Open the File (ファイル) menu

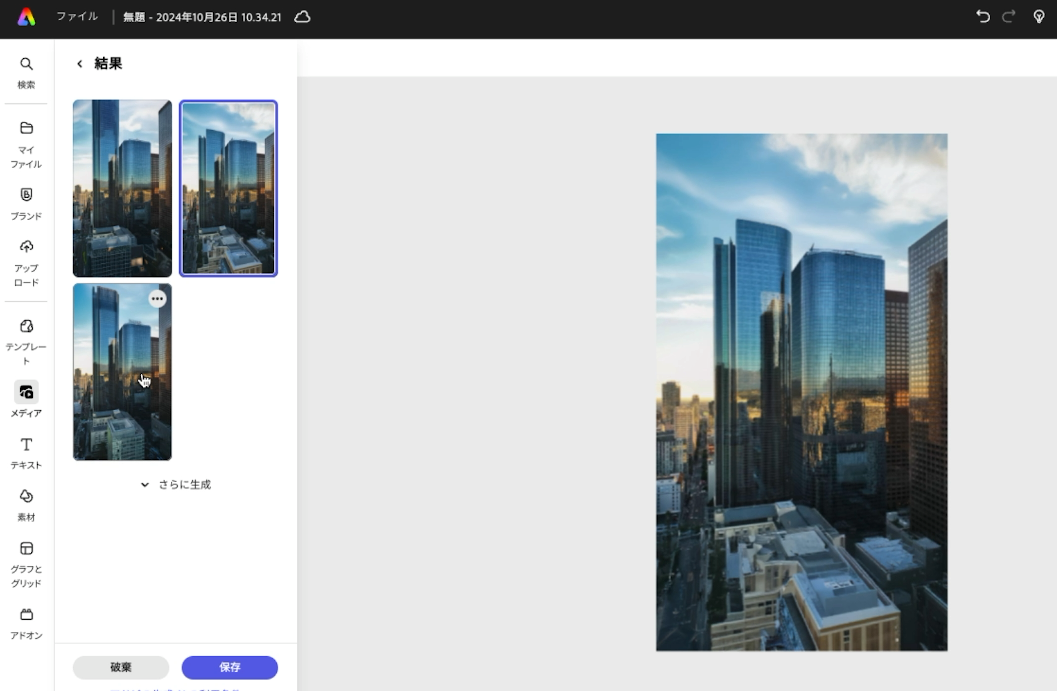tap(77, 17)
